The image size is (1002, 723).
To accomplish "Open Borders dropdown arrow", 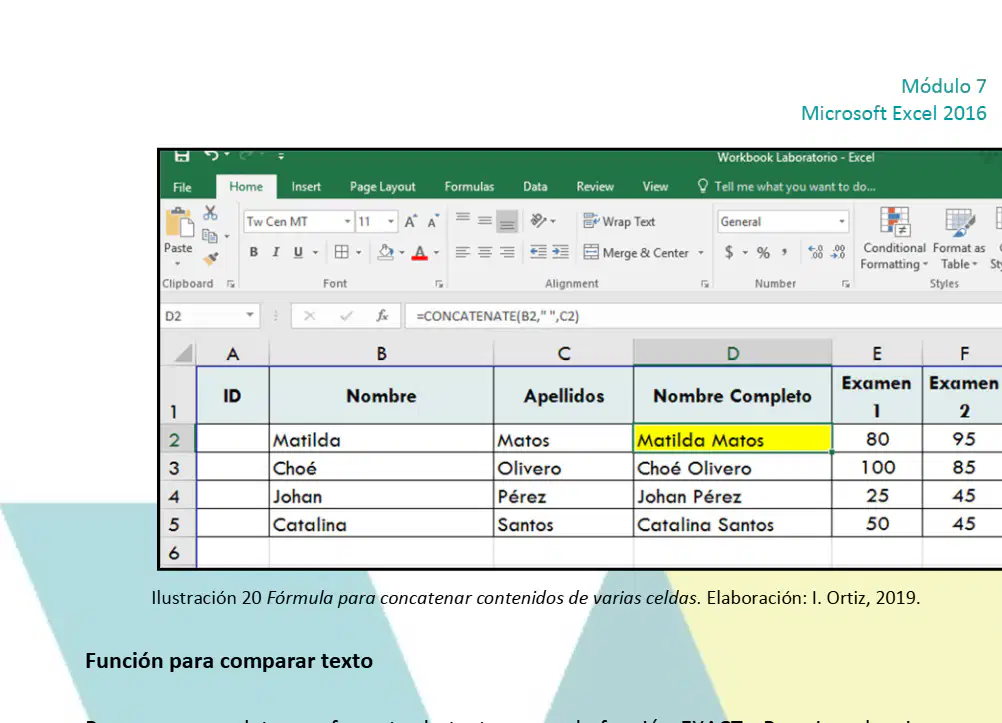I will [358, 253].
